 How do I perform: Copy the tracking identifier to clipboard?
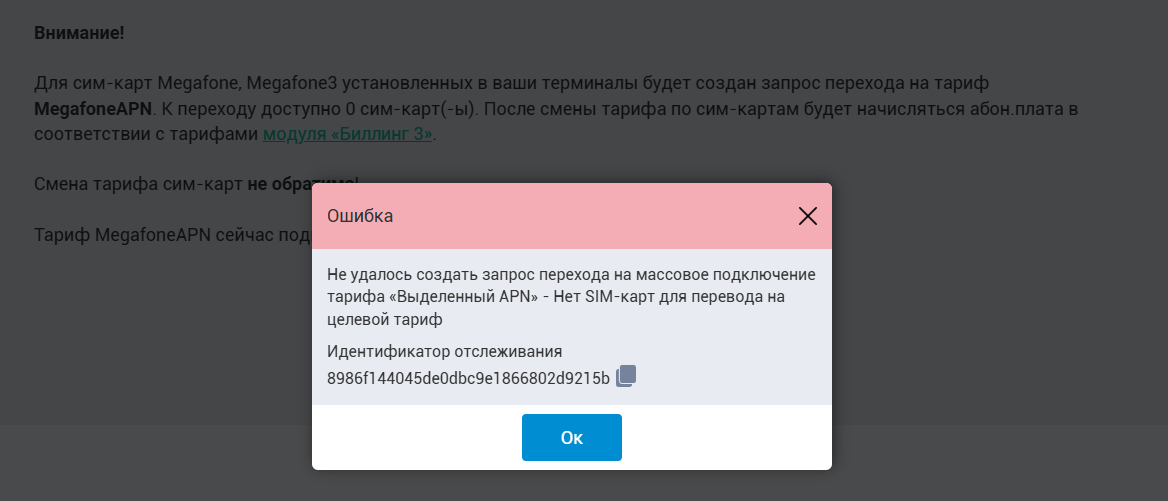tap(626, 376)
